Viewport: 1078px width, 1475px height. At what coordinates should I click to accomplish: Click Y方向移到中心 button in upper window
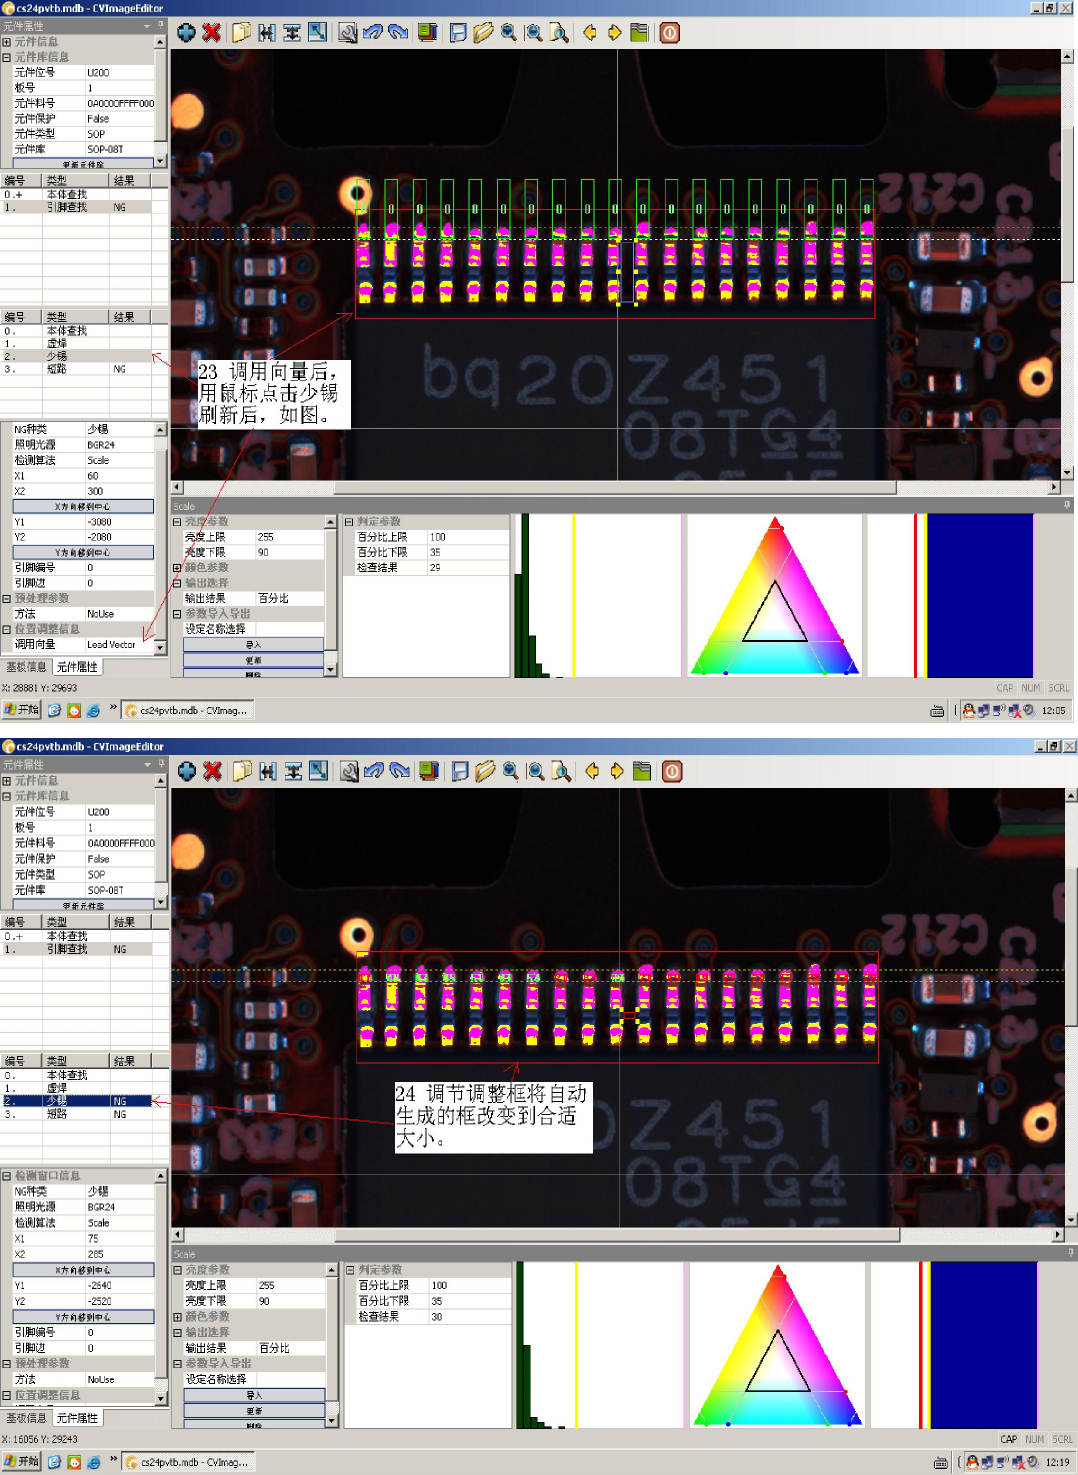tap(83, 552)
